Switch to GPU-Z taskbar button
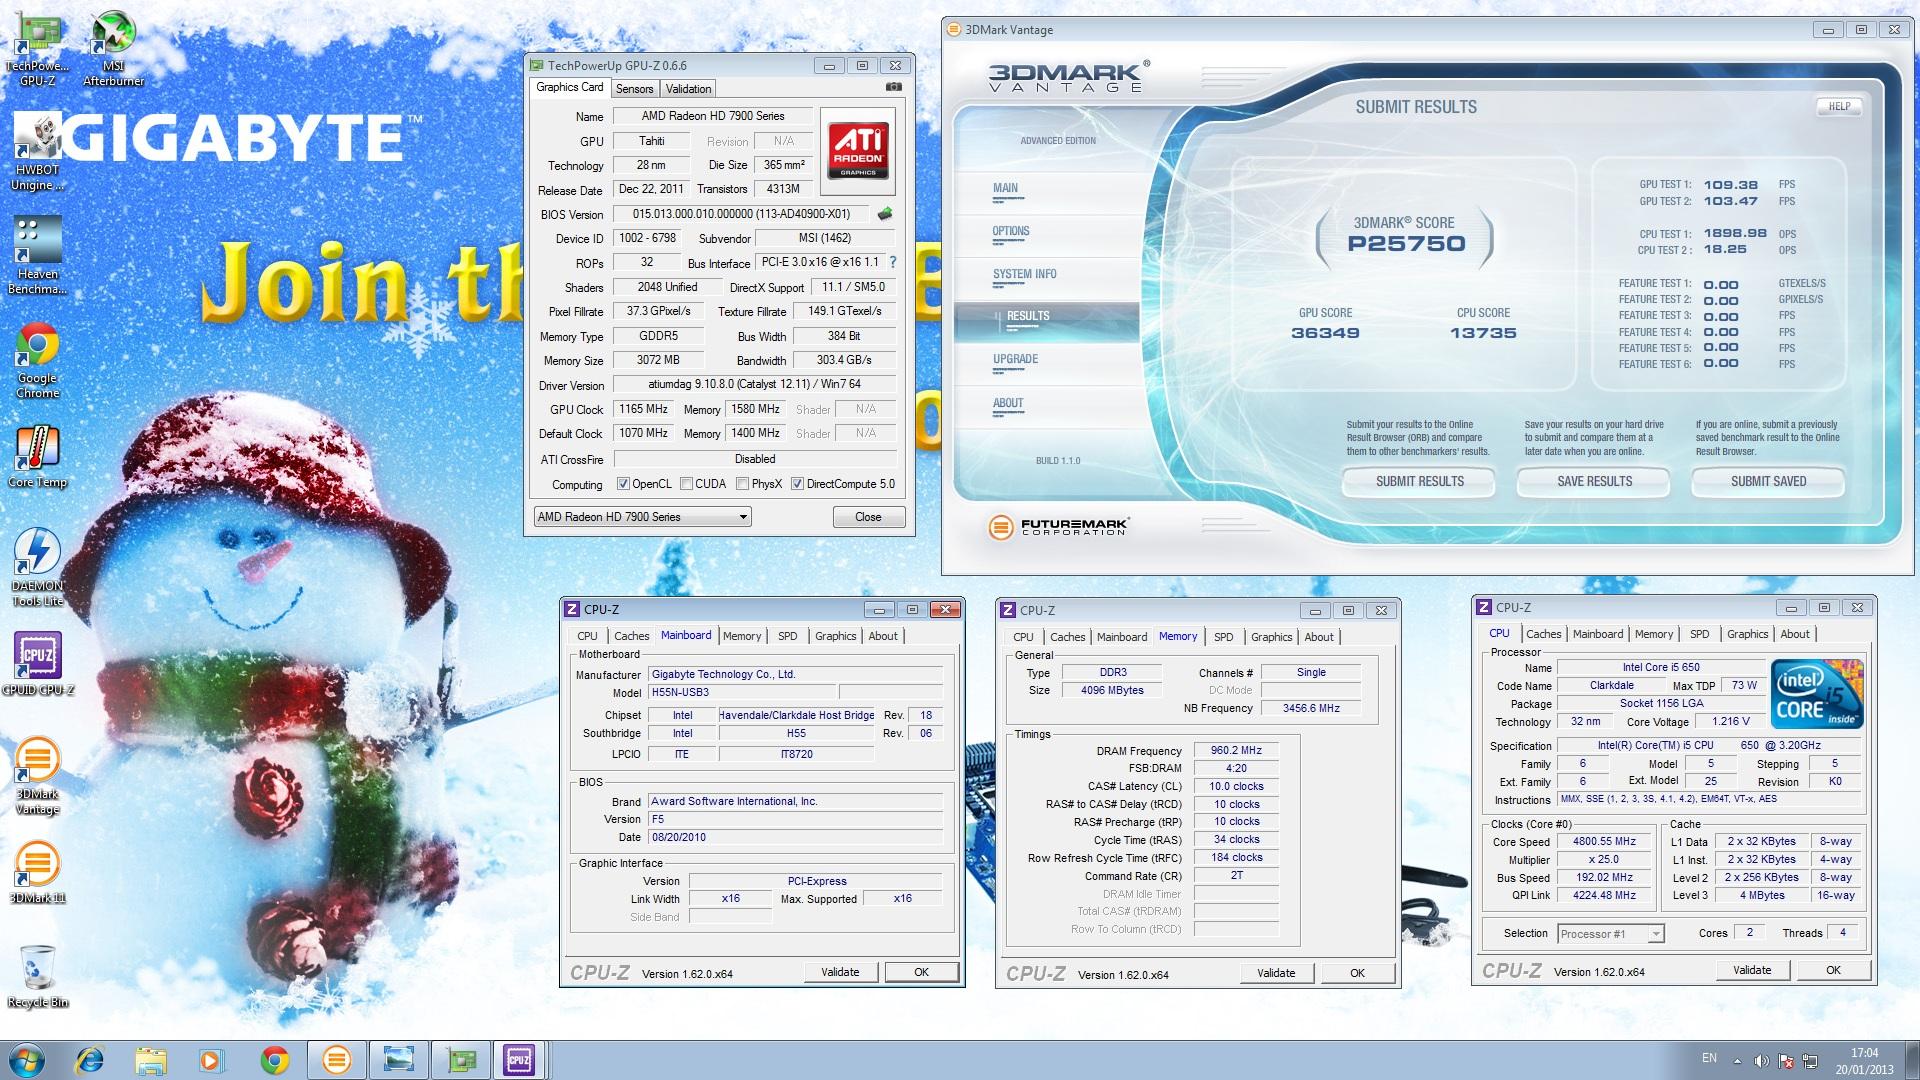Viewport: 1920px width, 1080px height. pyautogui.click(x=460, y=1060)
